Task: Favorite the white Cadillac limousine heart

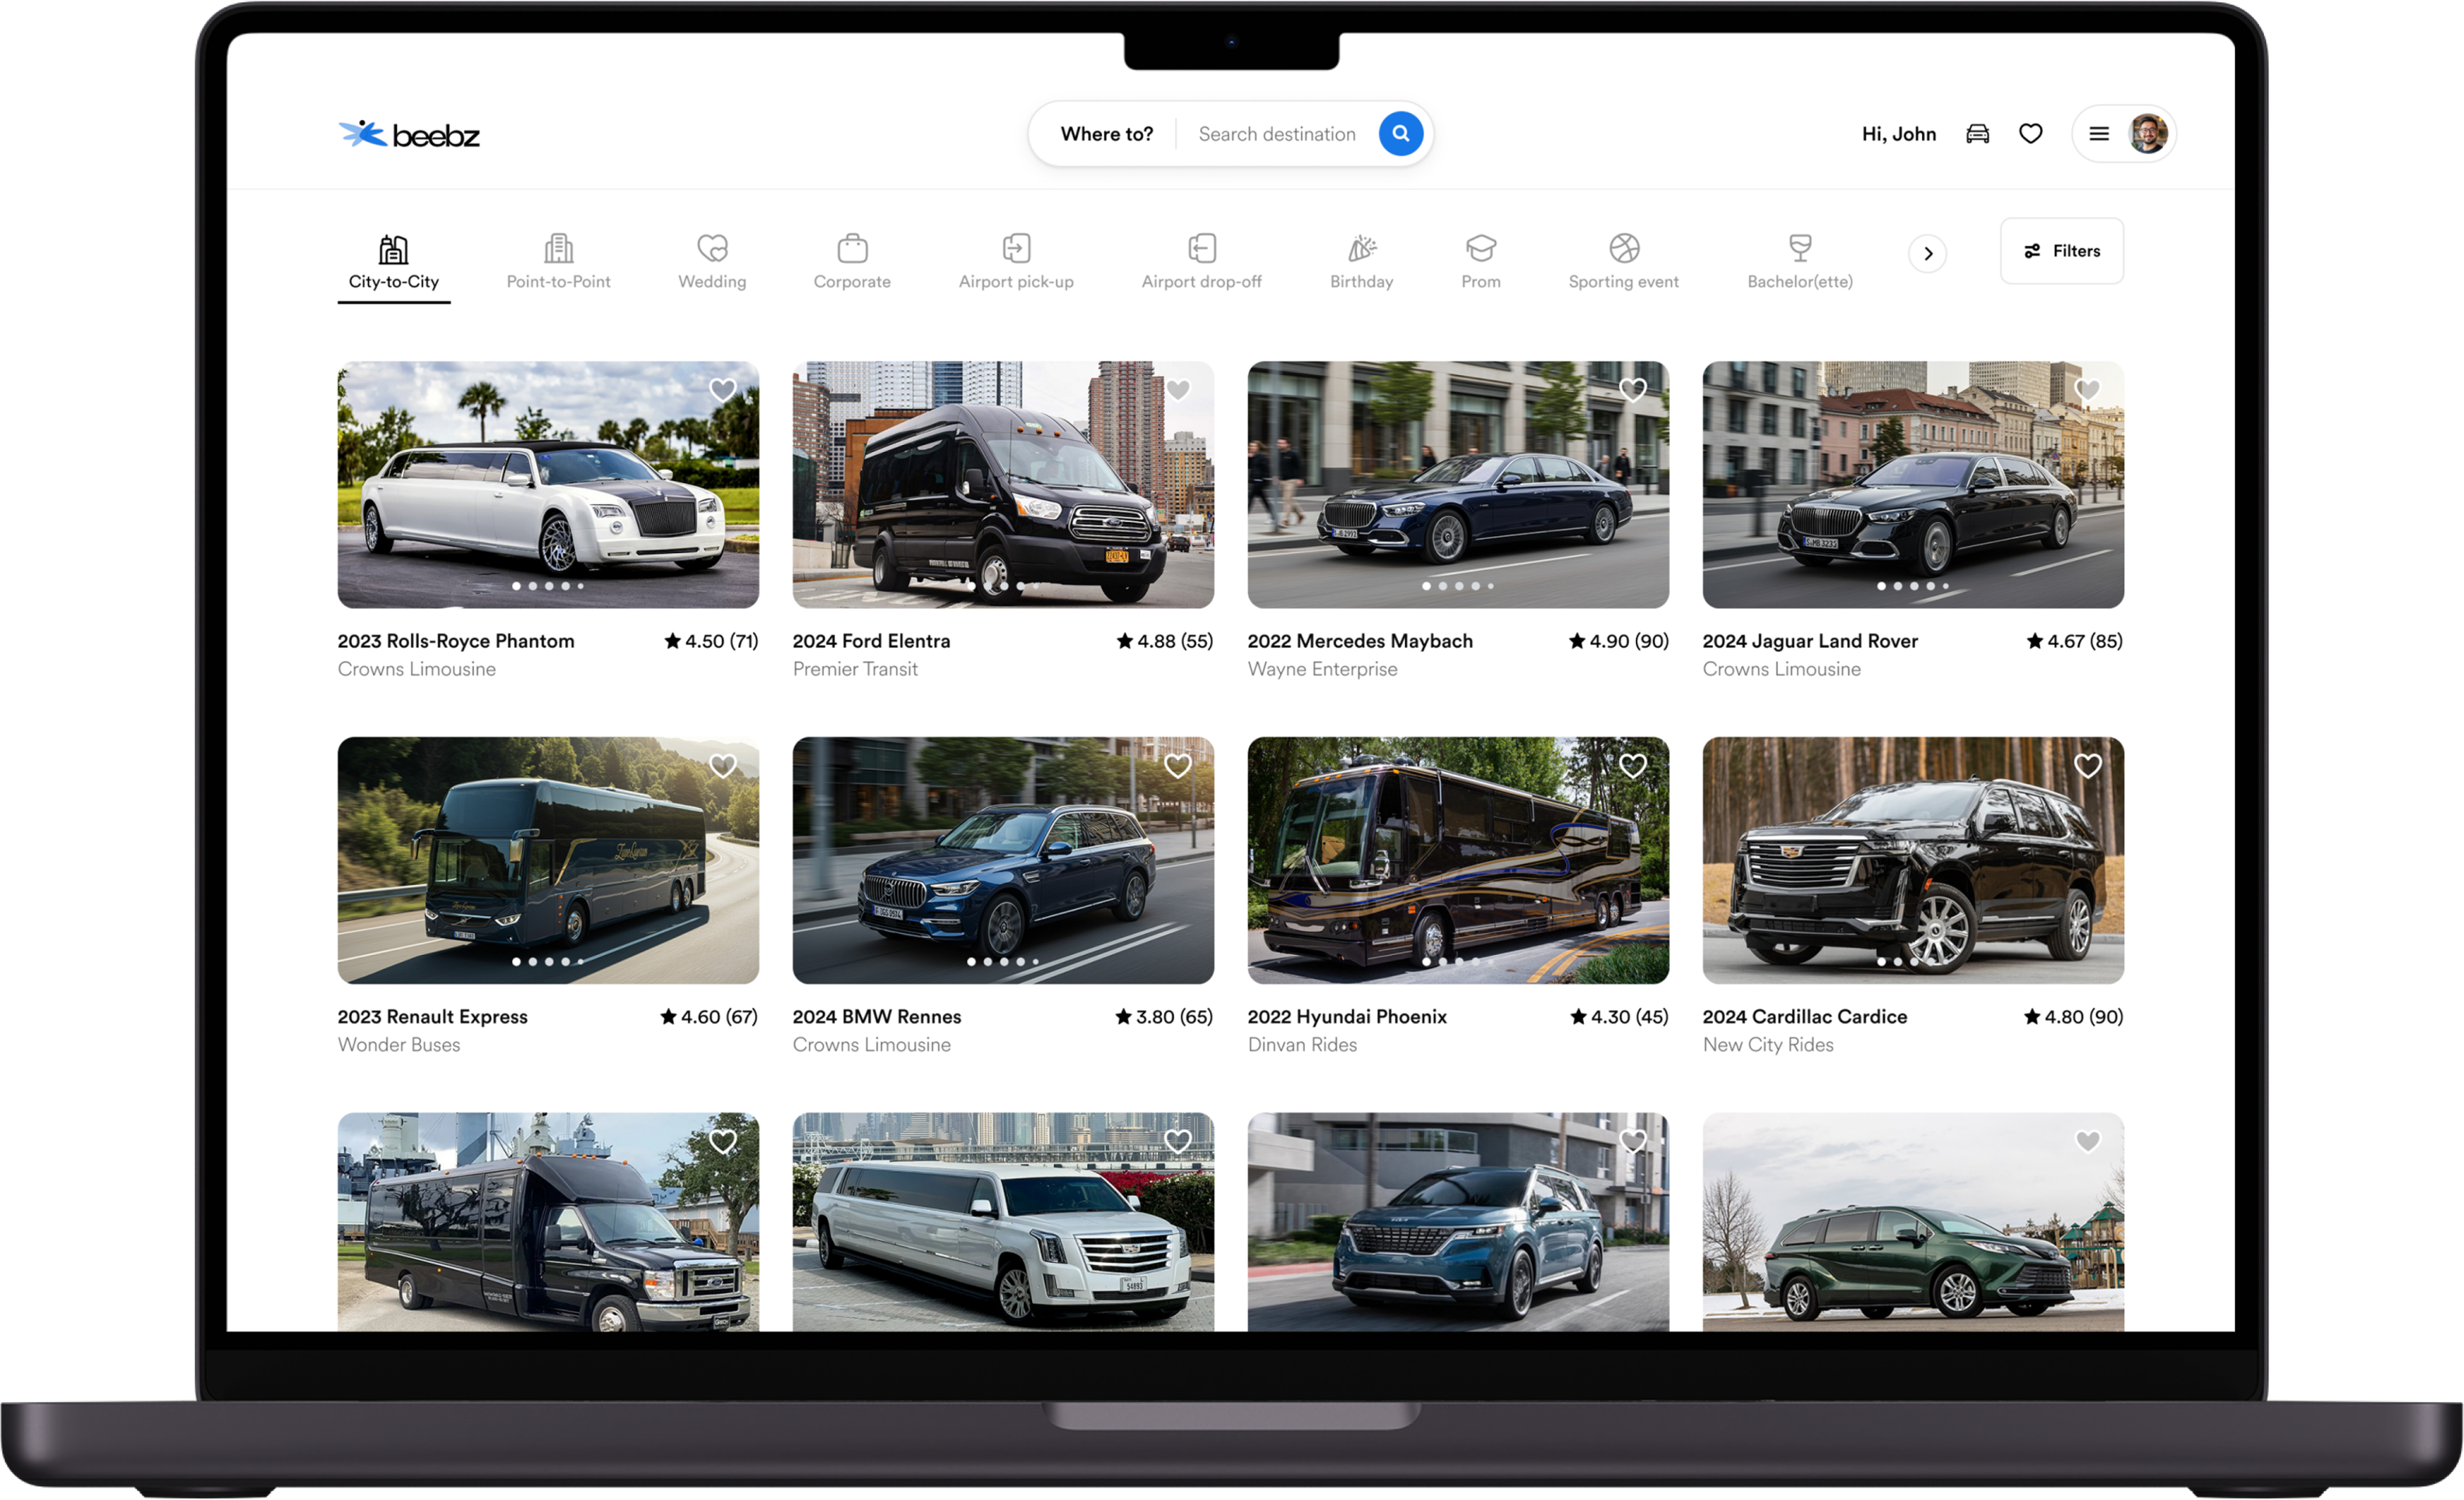Action: point(1178,1141)
